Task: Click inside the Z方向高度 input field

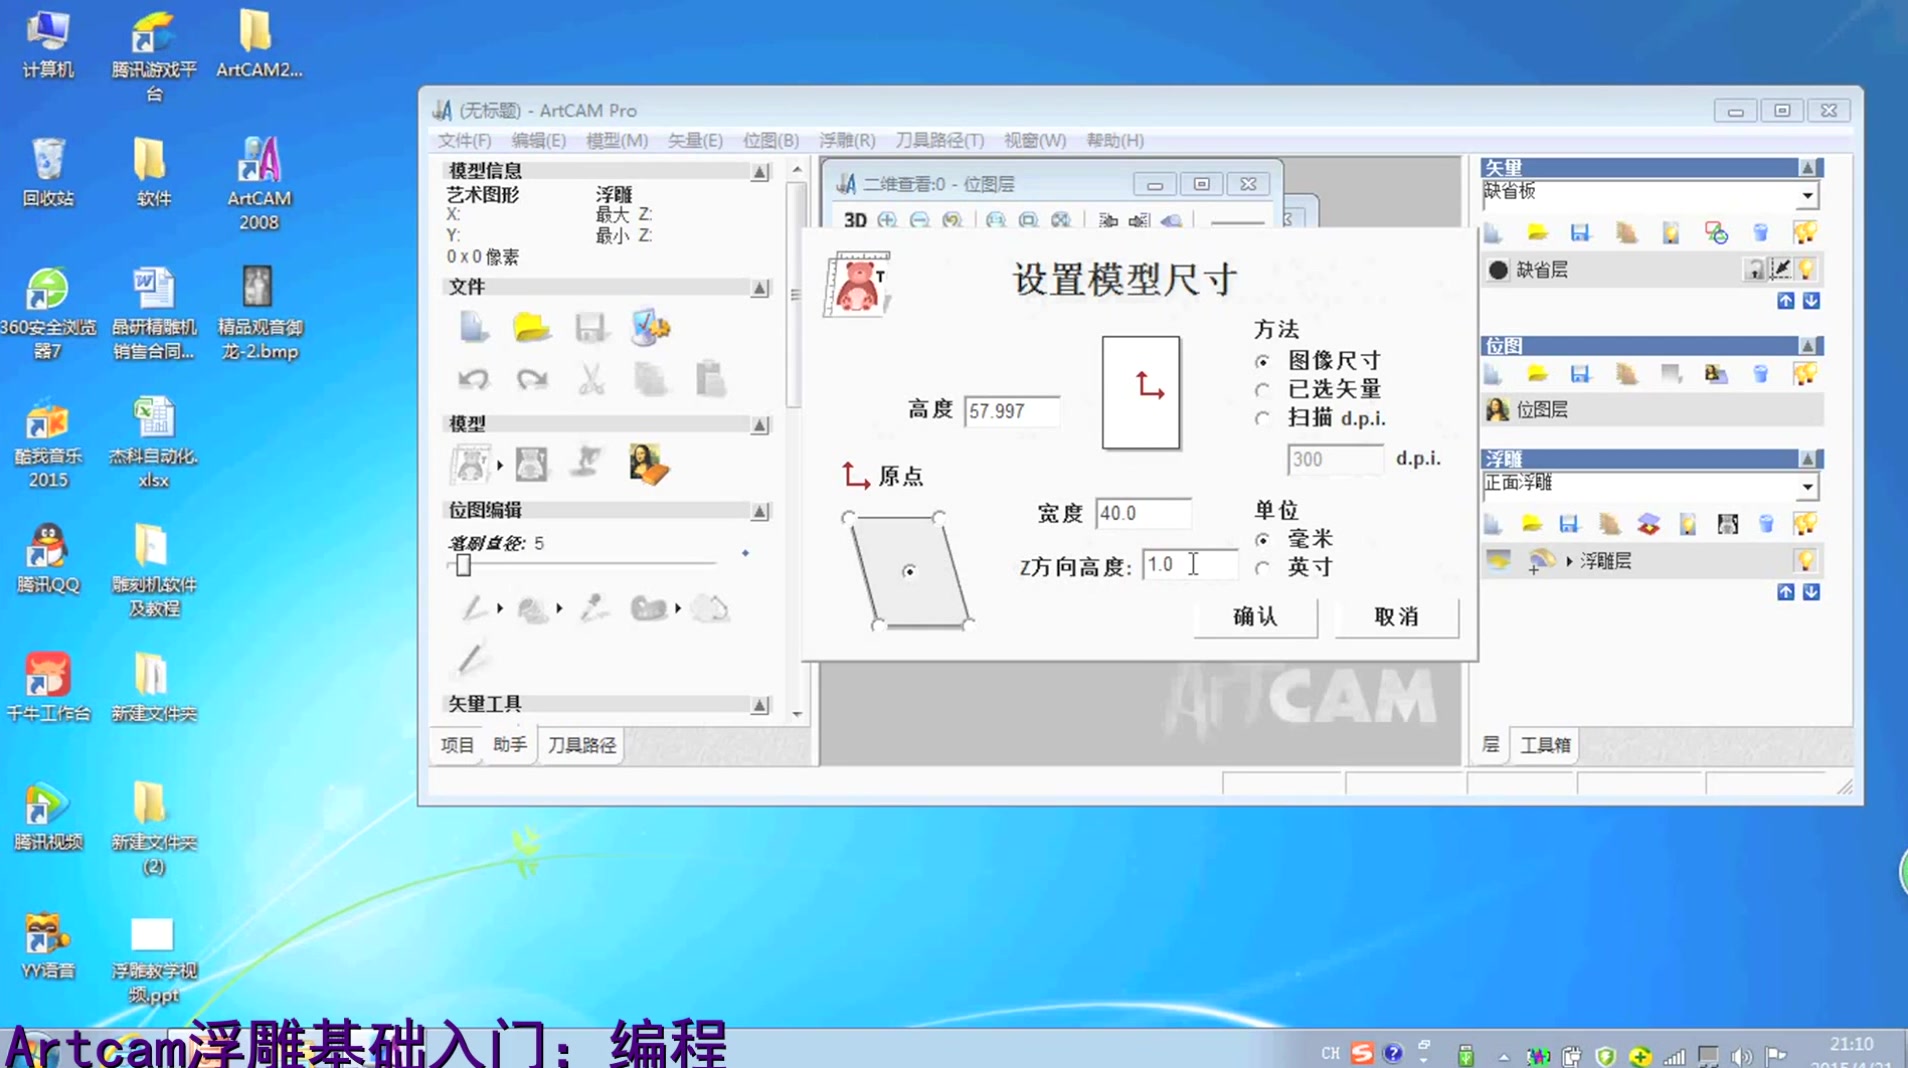Action: [1190, 564]
